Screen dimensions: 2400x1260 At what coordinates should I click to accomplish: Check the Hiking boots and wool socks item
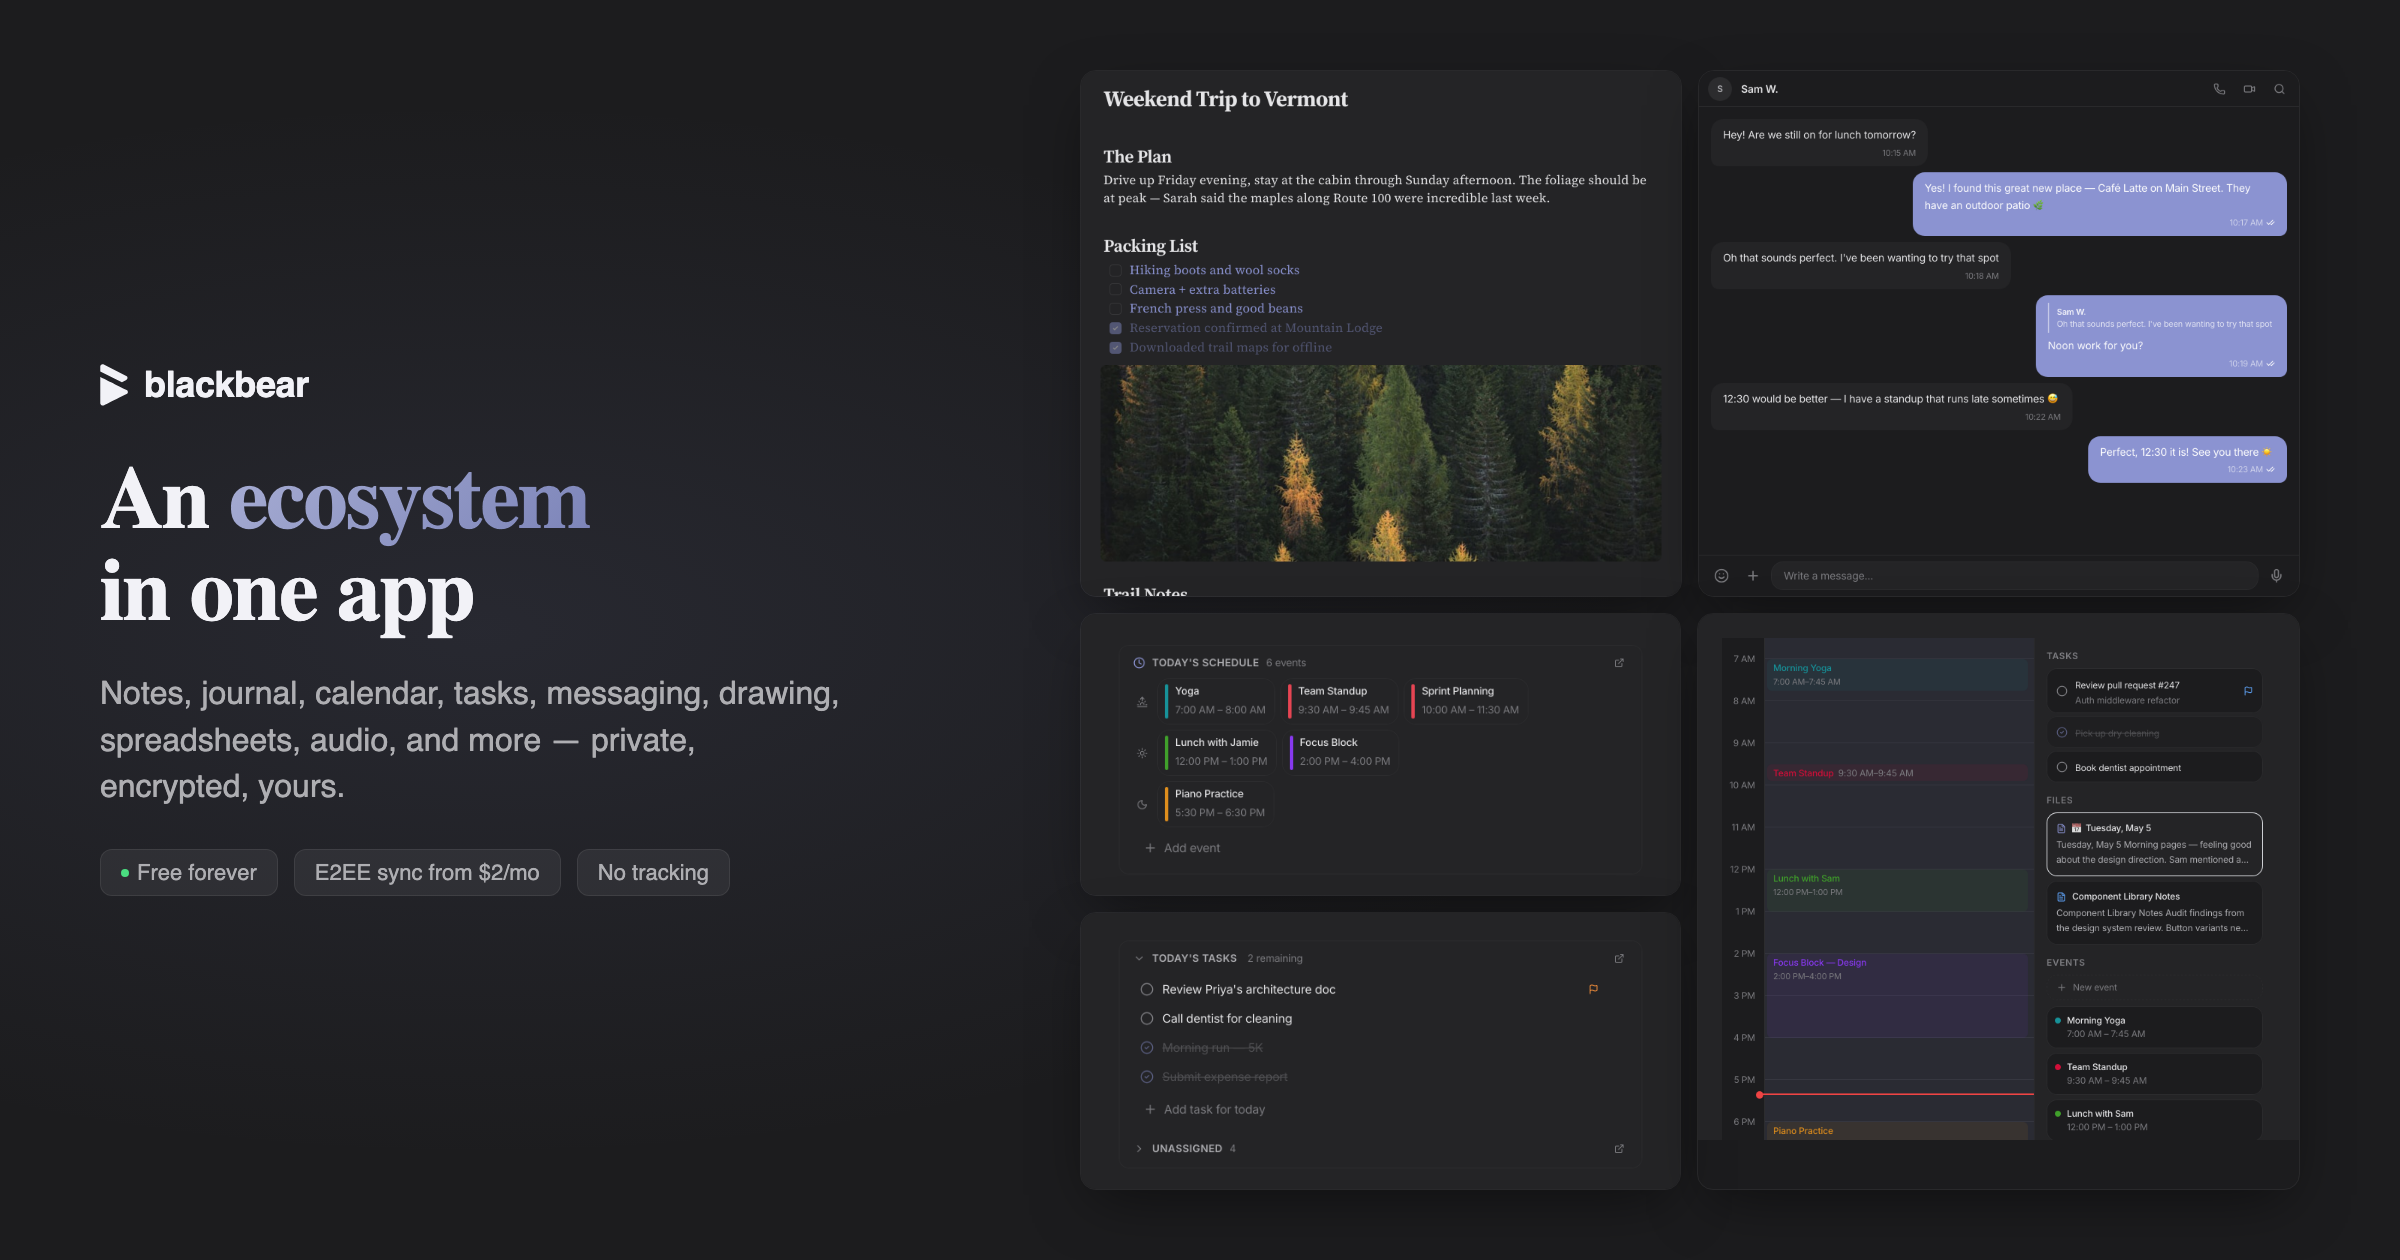tap(1115, 270)
